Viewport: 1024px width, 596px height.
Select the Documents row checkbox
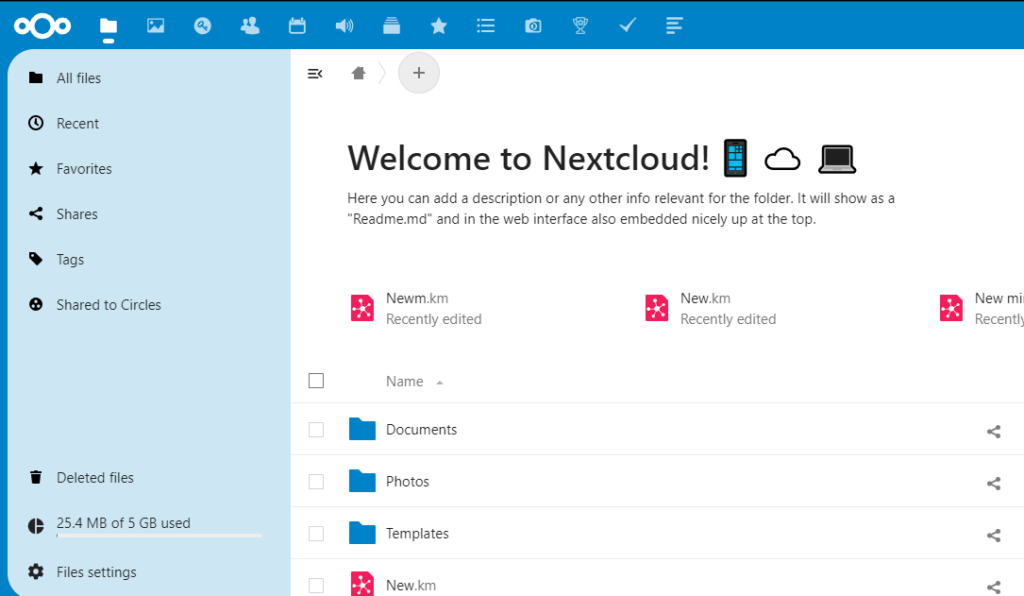coord(316,430)
